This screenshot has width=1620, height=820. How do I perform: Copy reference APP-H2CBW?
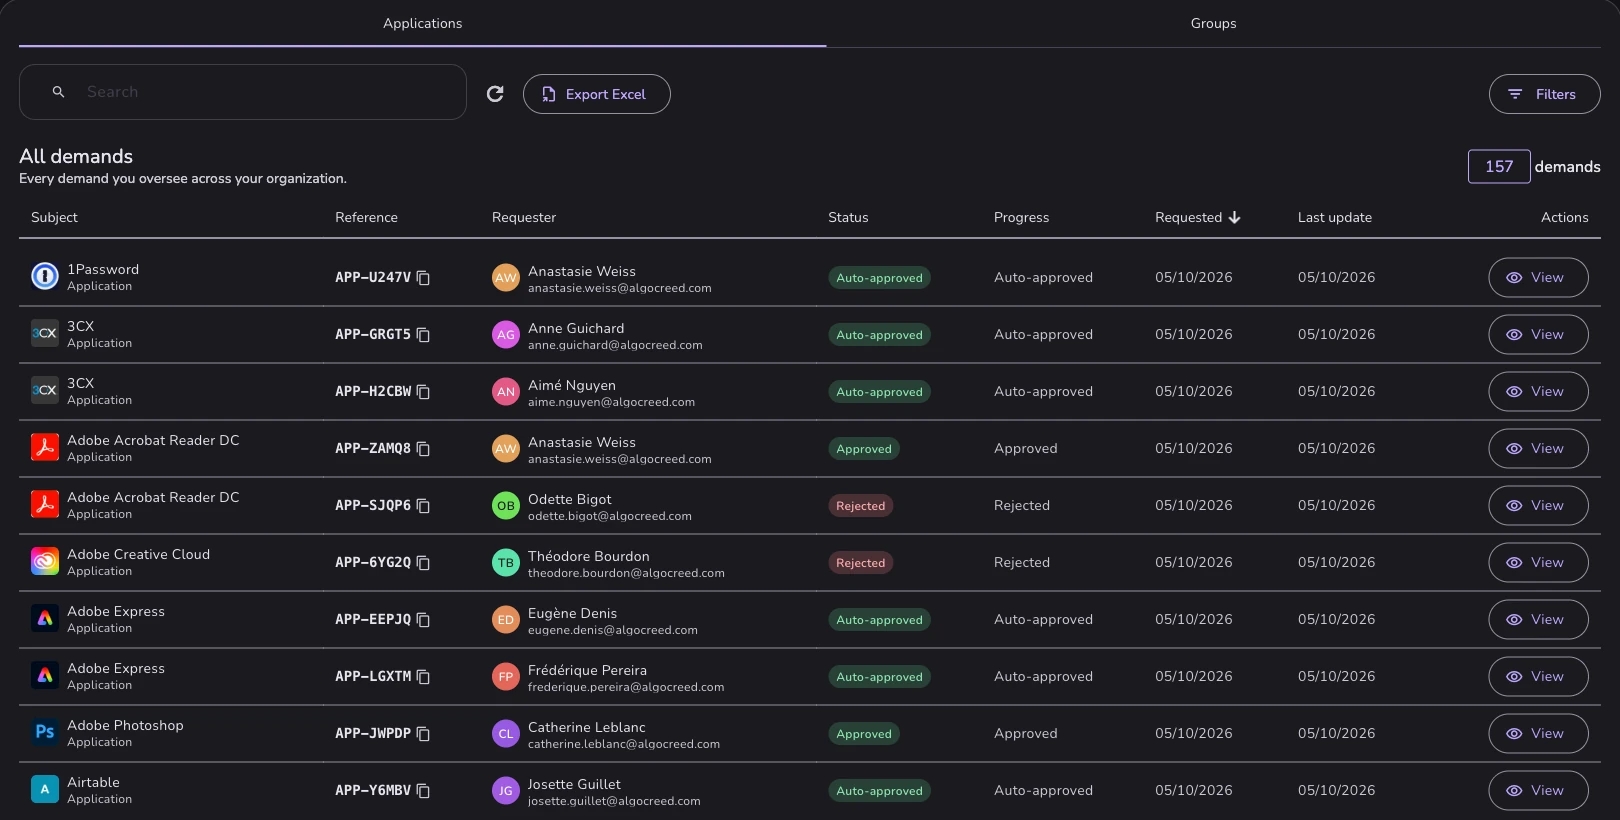(x=423, y=392)
